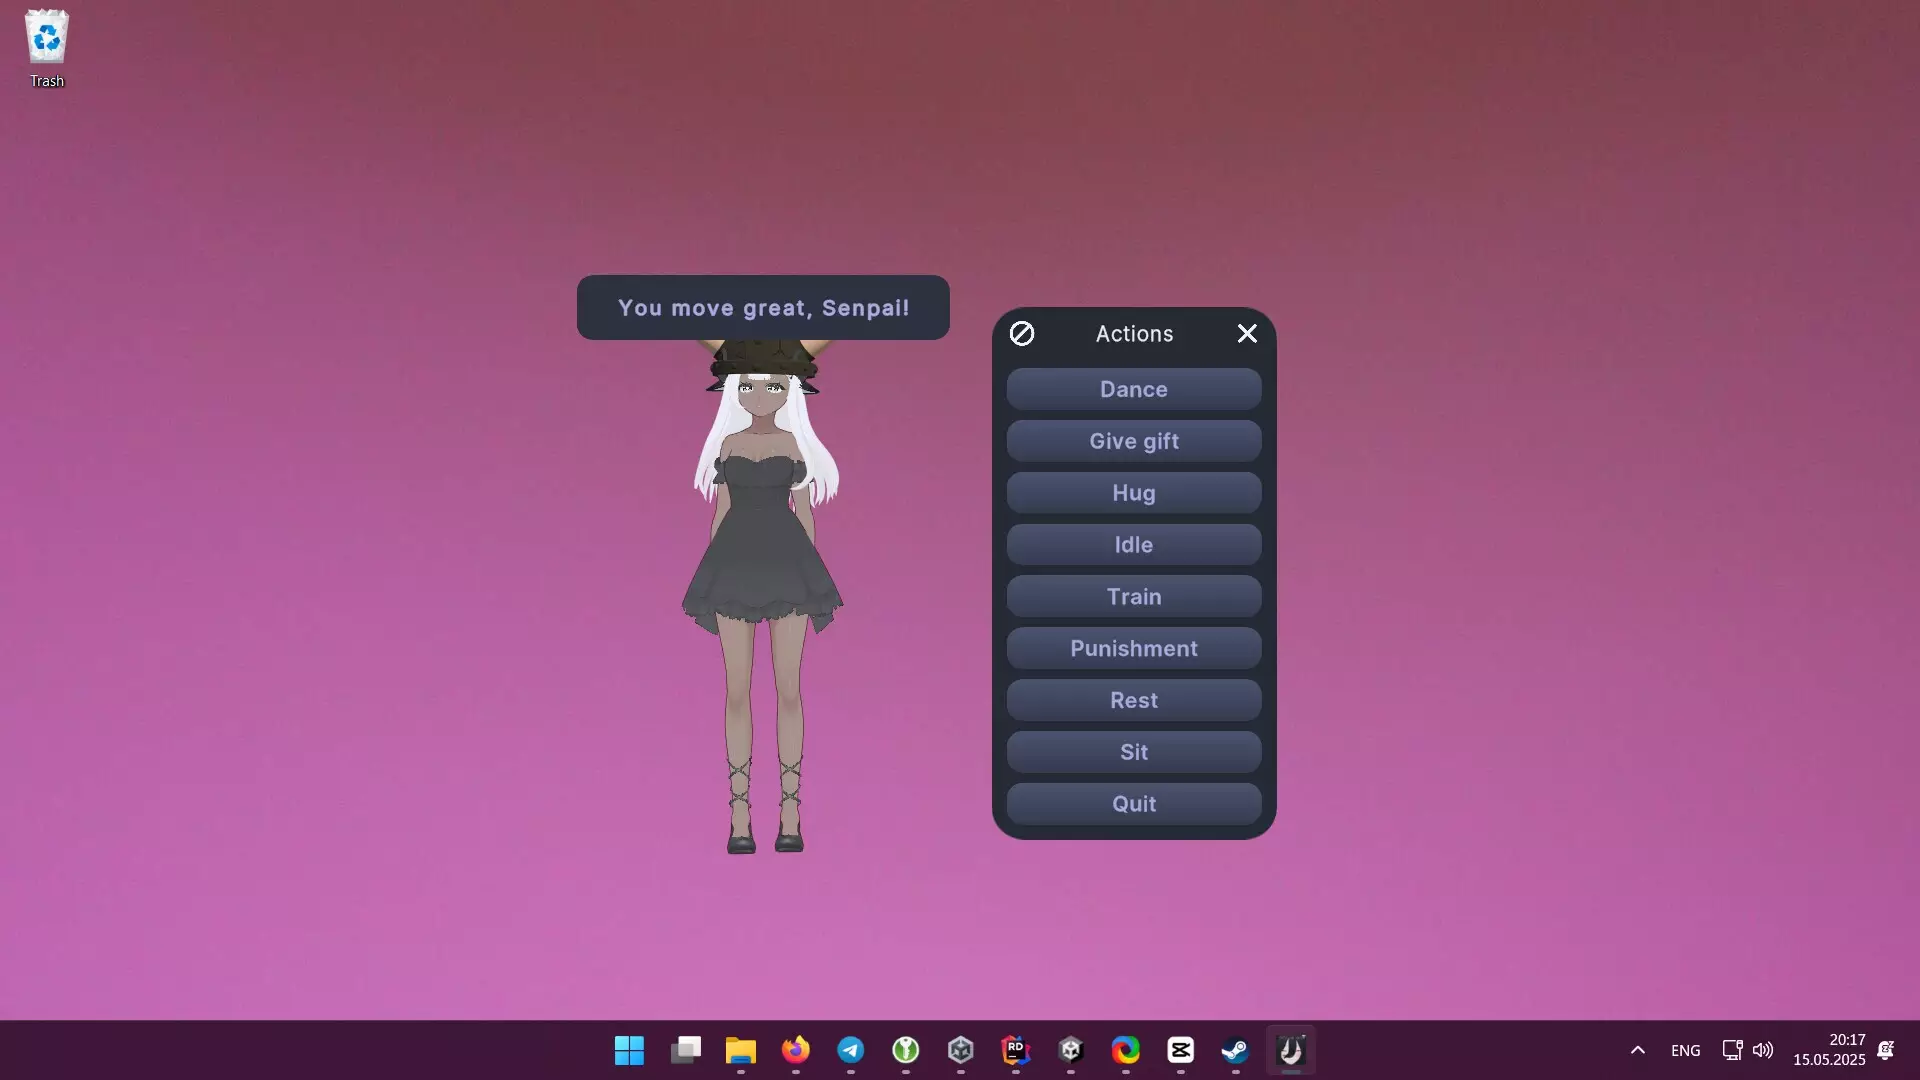
Task: Start the Train action
Action: 1133,597
